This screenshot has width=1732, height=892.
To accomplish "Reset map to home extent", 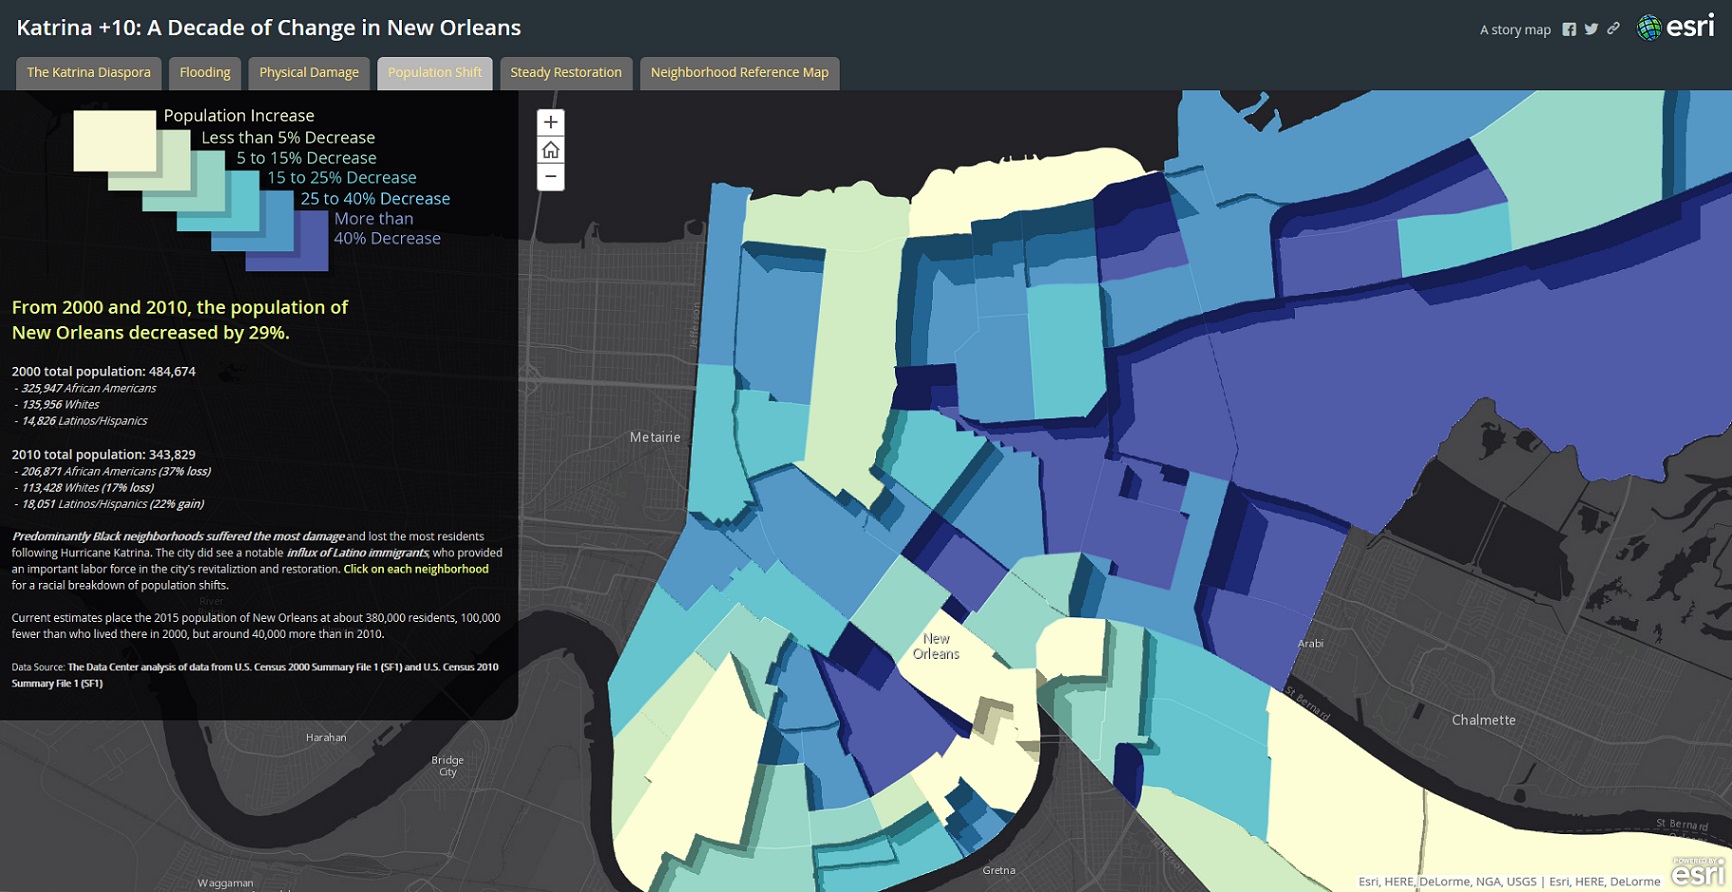I will [550, 150].
